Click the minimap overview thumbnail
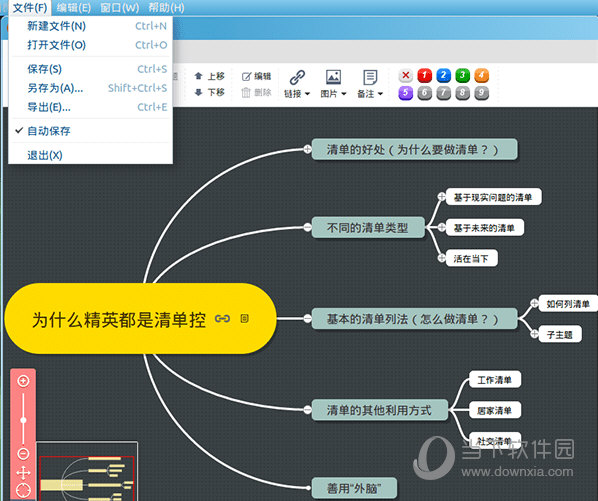This screenshot has height=501, width=598. (87, 472)
